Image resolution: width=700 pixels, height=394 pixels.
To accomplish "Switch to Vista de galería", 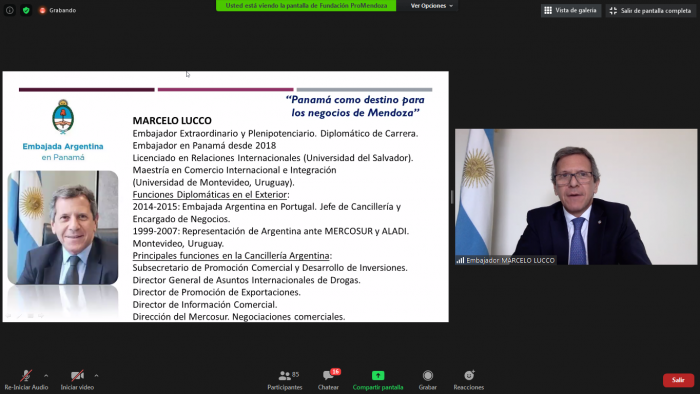I will click(x=571, y=10).
